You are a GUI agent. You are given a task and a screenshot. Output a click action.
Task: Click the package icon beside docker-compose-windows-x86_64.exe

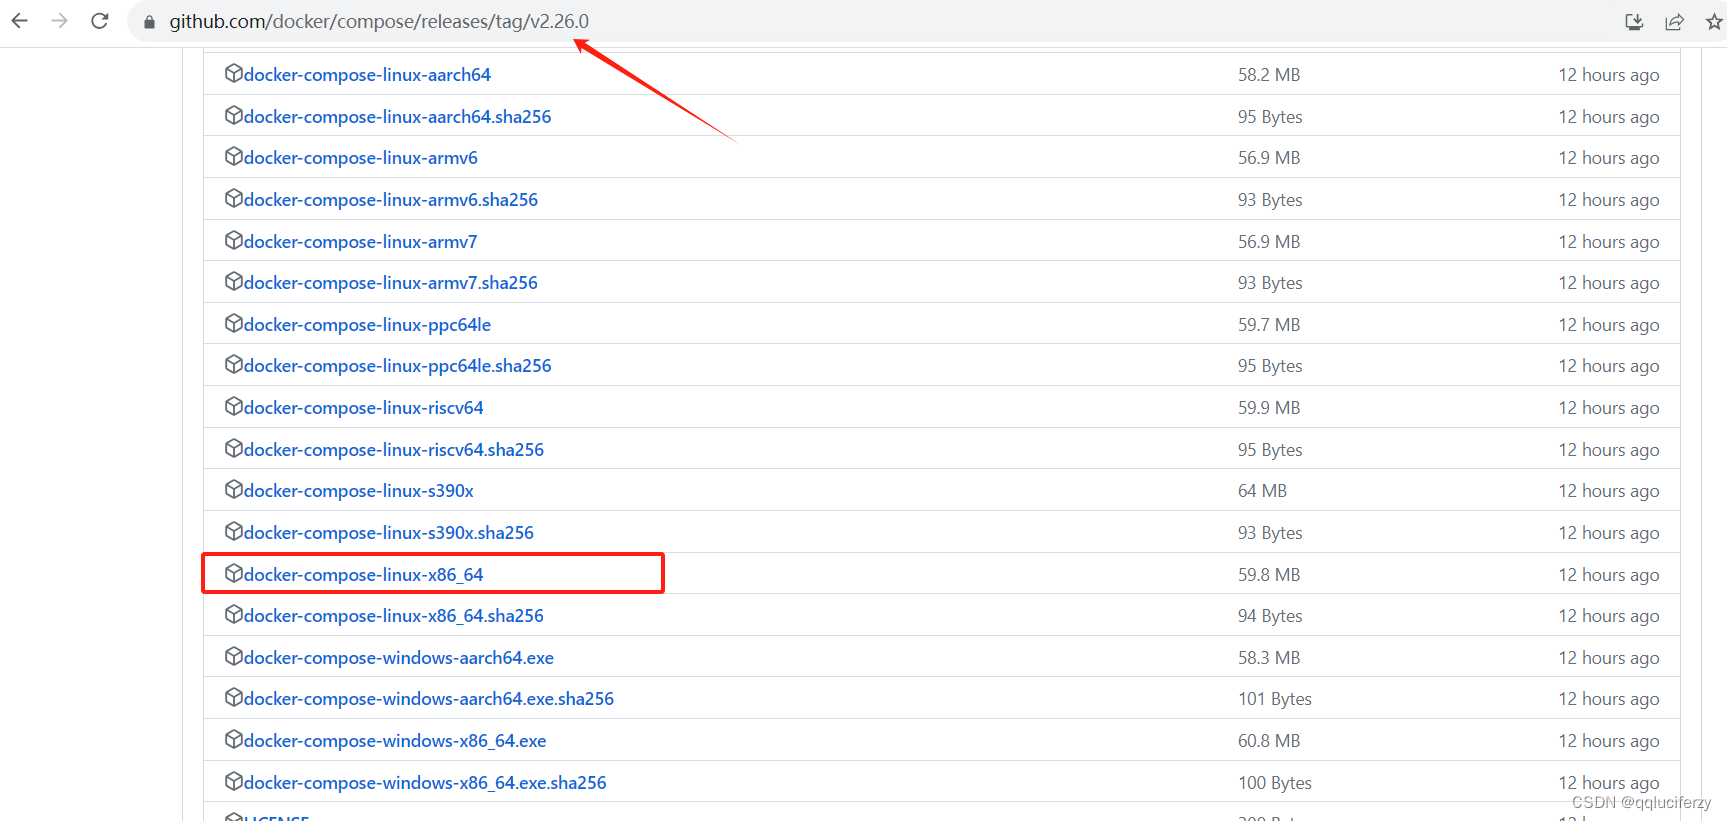point(233,739)
